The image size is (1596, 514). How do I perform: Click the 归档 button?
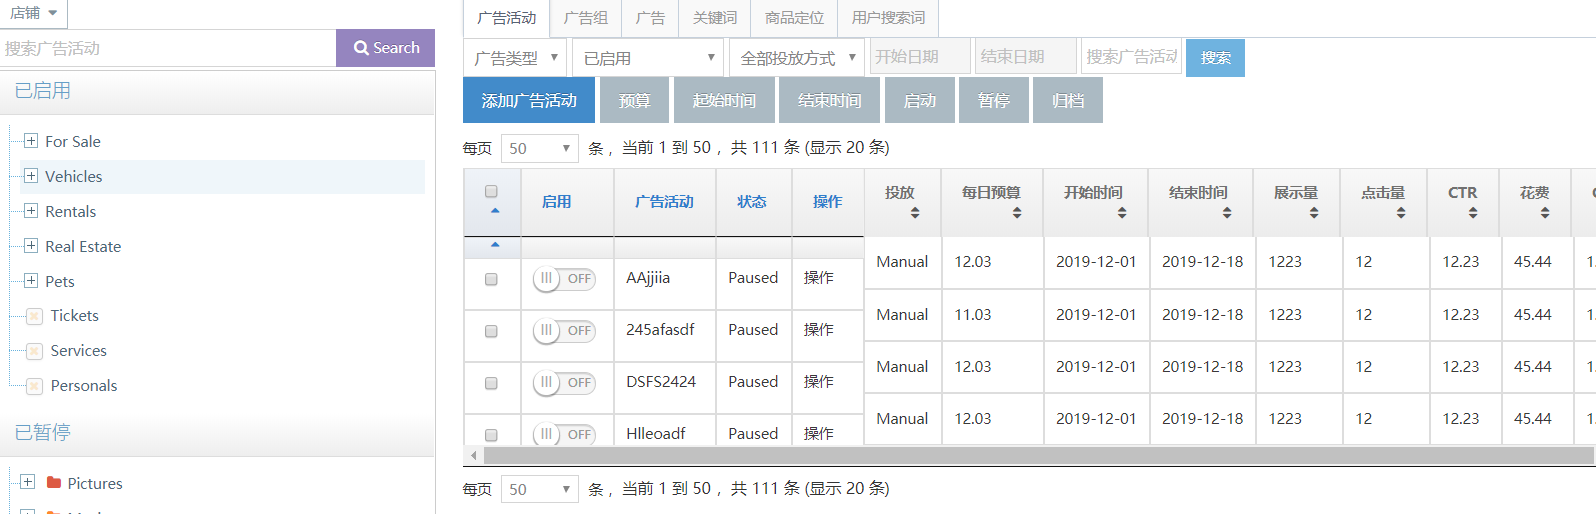tap(1068, 101)
